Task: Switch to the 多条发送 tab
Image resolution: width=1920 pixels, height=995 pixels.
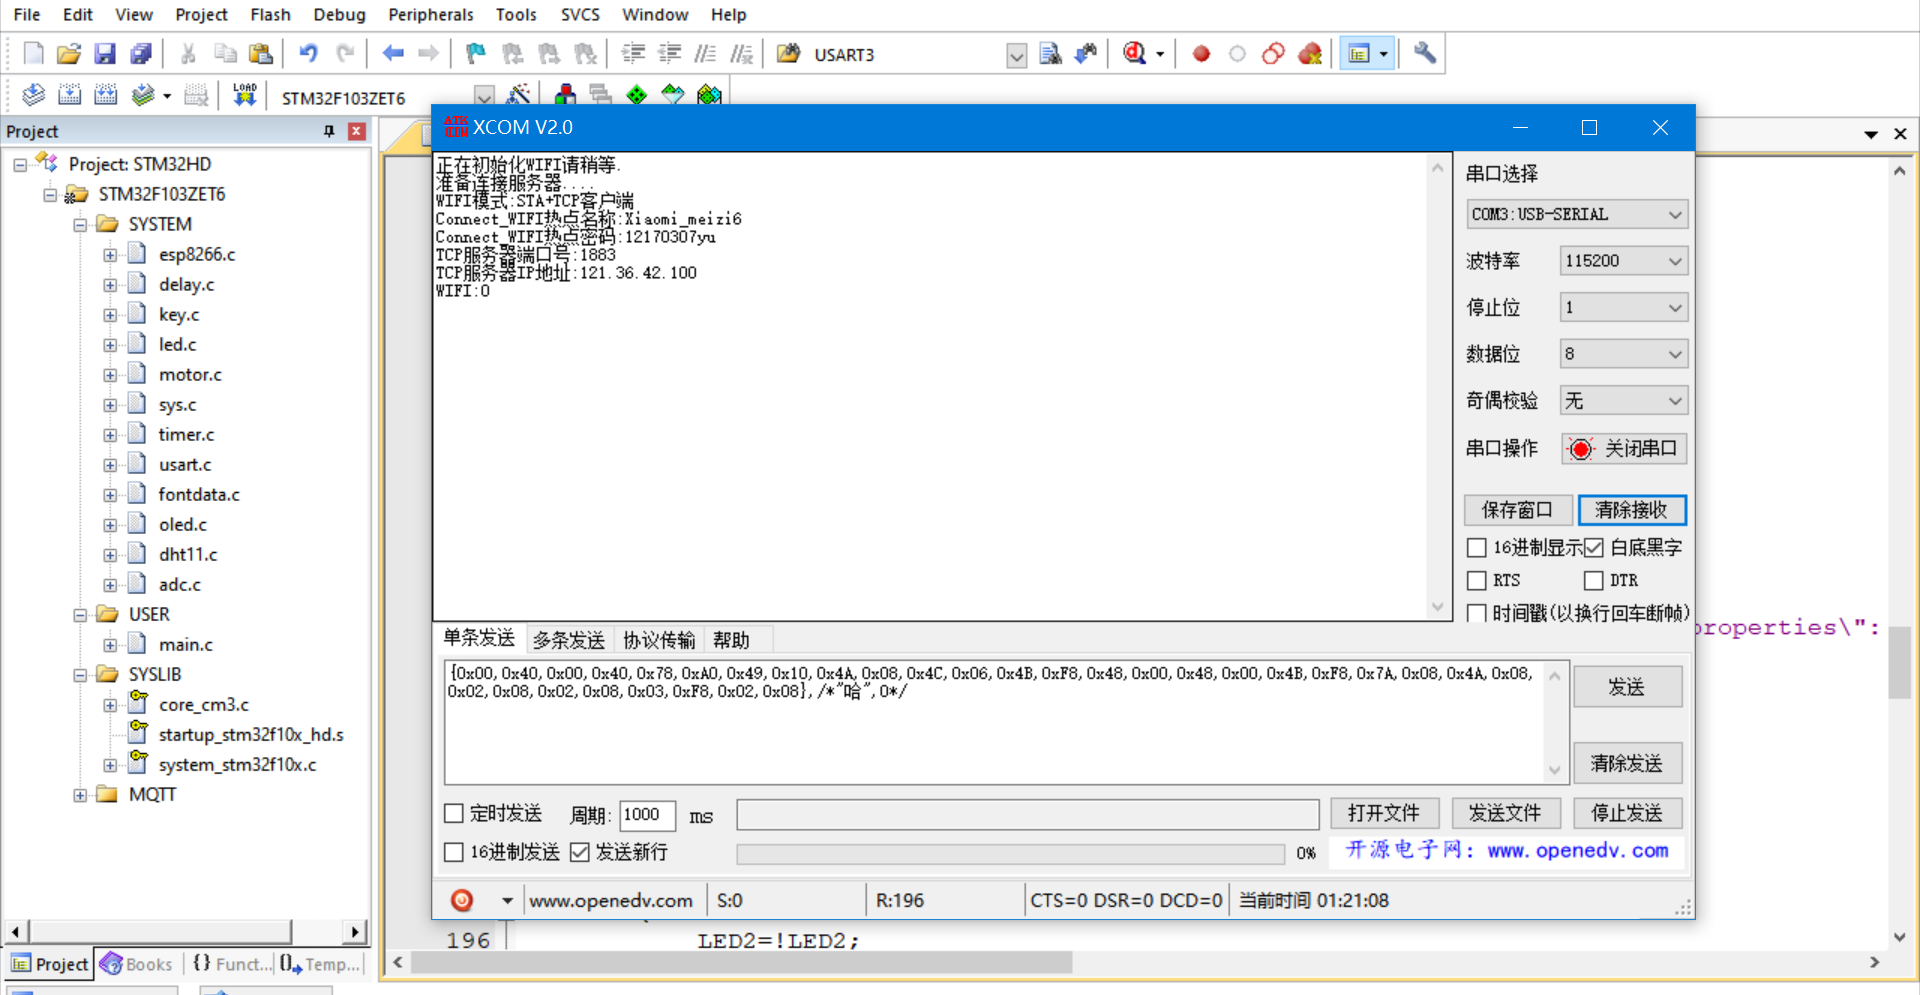Action: 568,639
